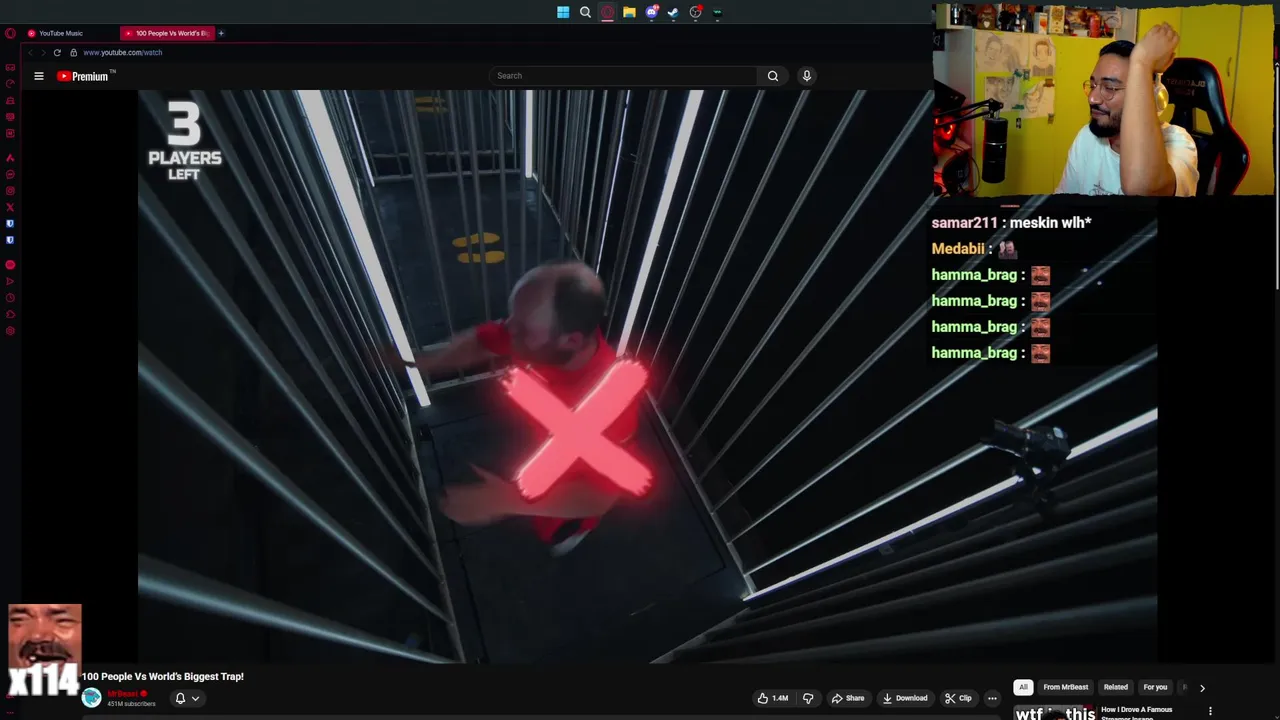Search with voice microphone icon

click(807, 76)
